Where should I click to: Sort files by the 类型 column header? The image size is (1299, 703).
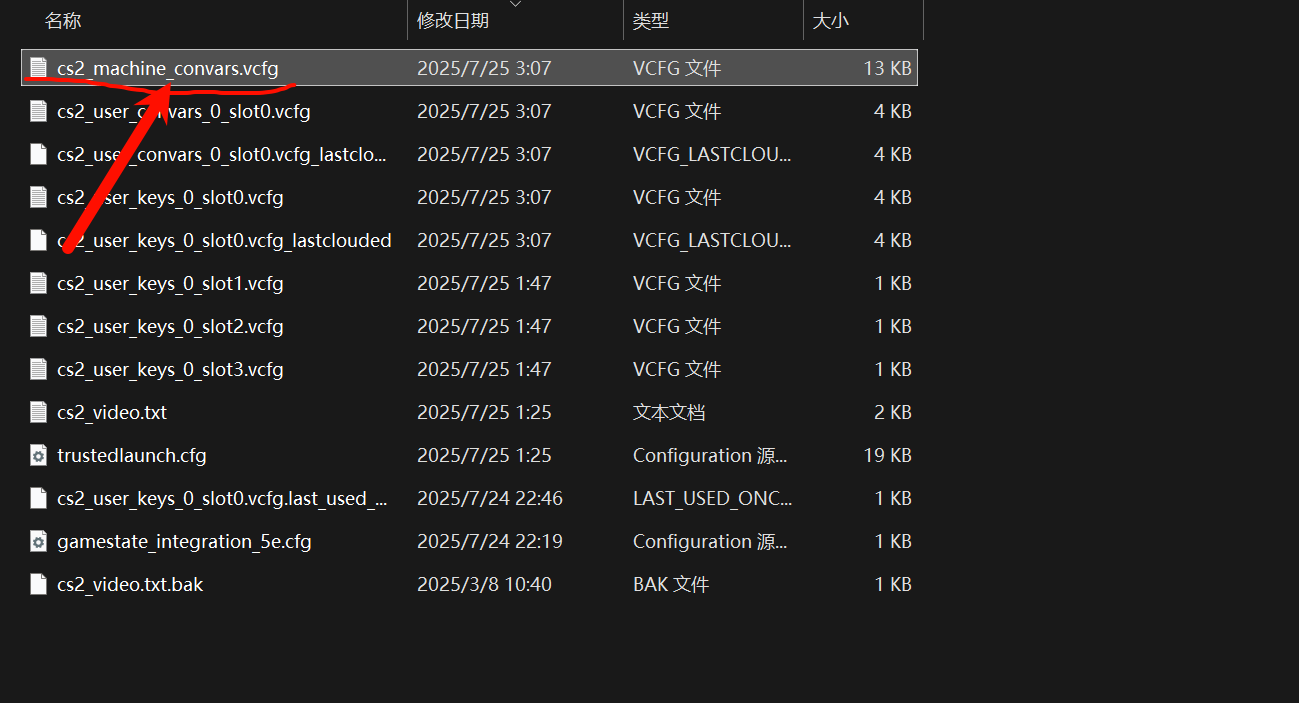[x=651, y=20]
